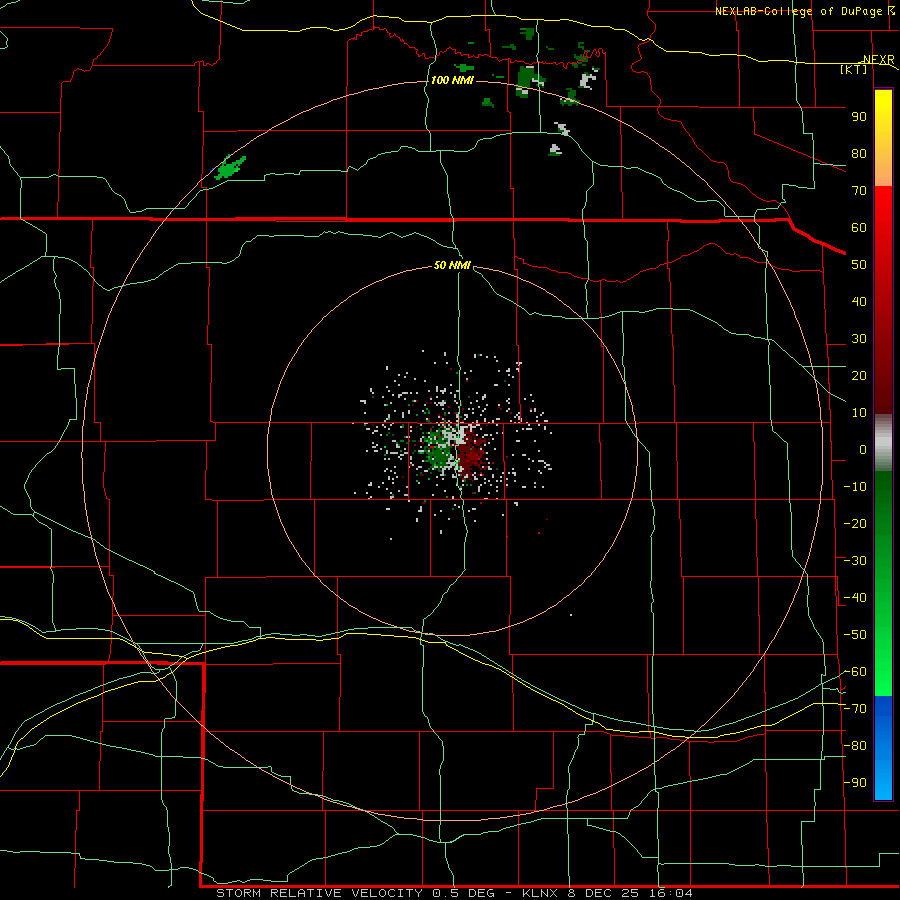Click the 80 value on velocity scale
The image size is (900, 900).
point(859,153)
